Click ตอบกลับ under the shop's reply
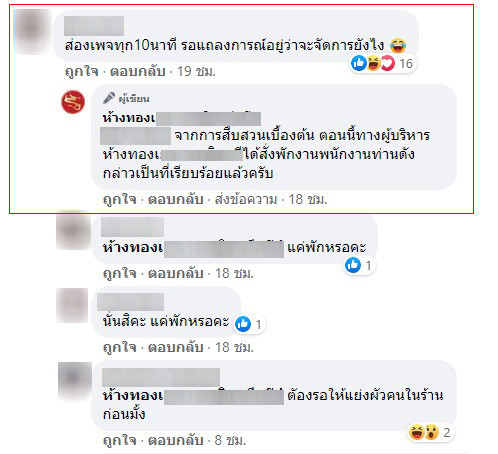The image size is (498, 454). click(x=176, y=199)
